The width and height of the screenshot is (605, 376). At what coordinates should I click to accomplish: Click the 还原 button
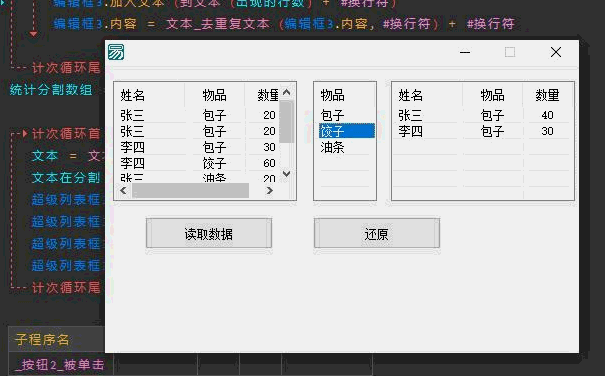click(x=377, y=233)
